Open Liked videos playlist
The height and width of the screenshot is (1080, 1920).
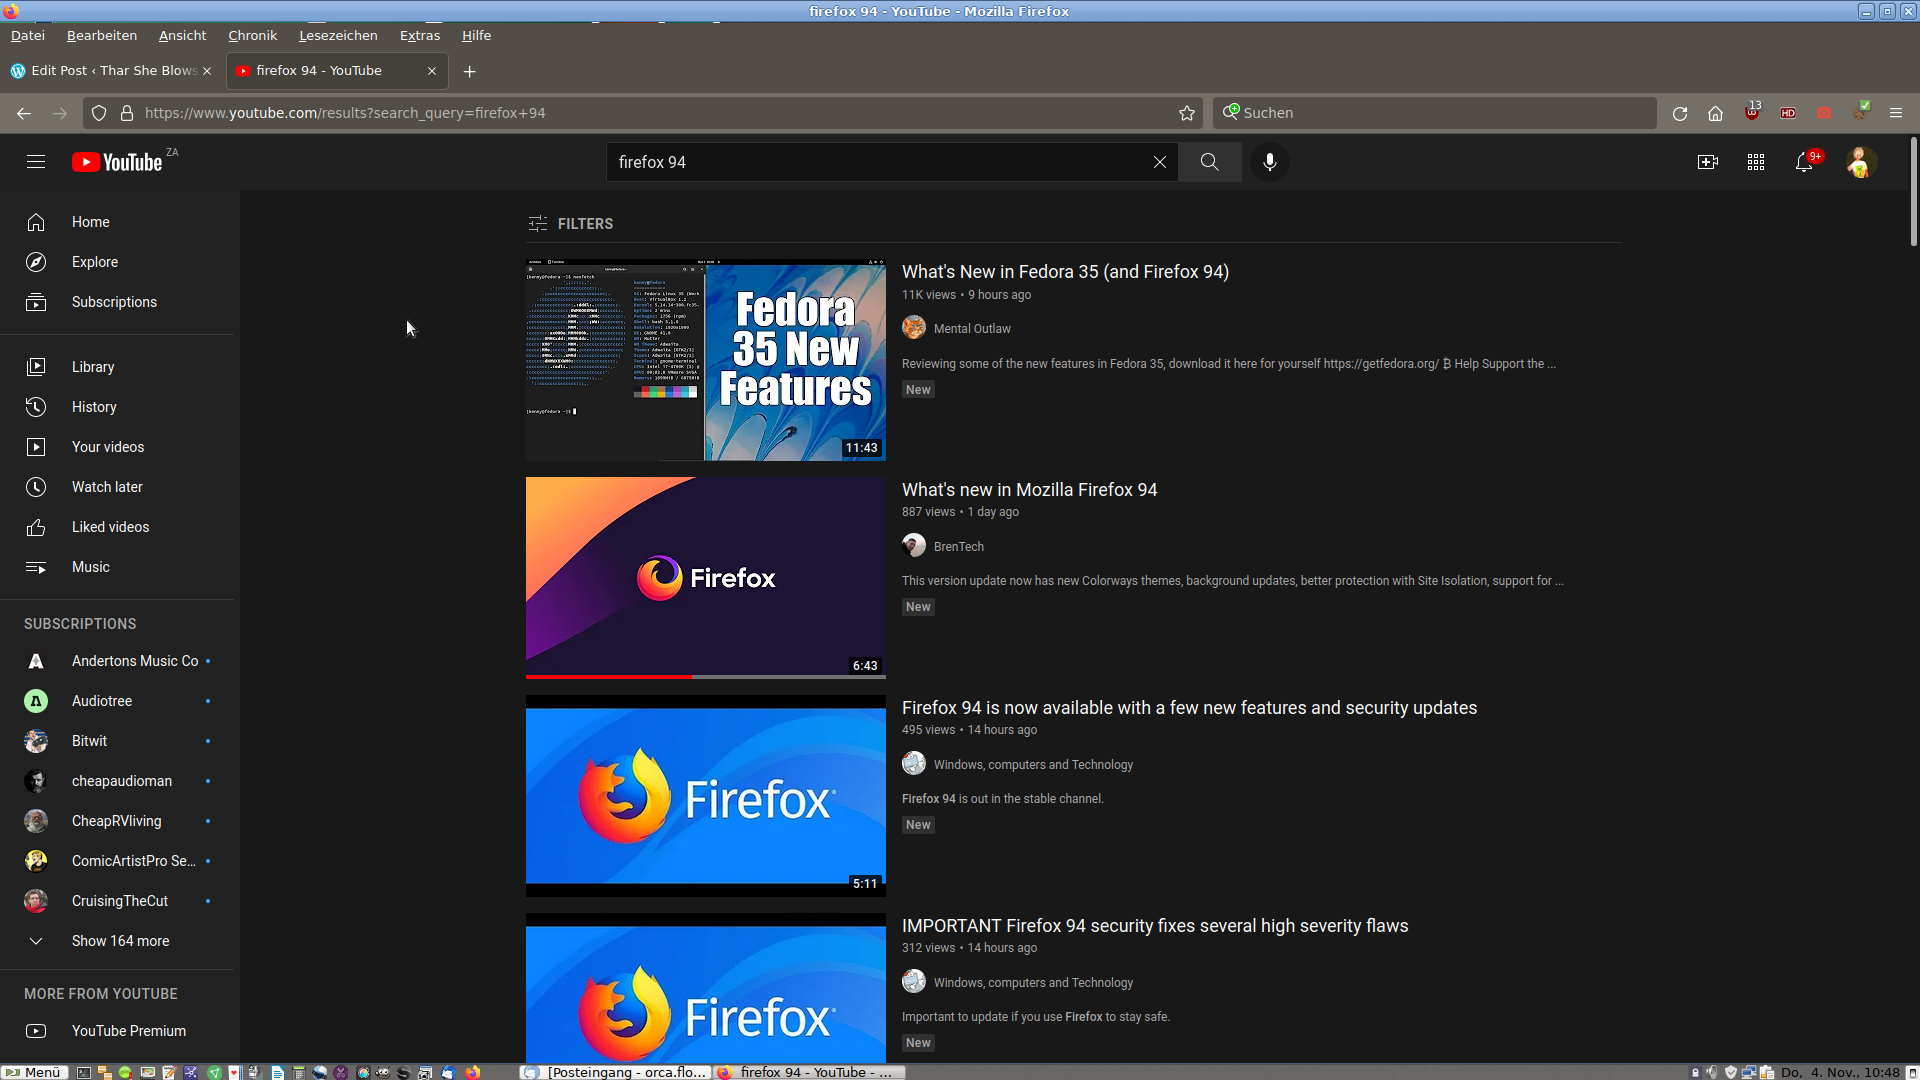[118, 527]
